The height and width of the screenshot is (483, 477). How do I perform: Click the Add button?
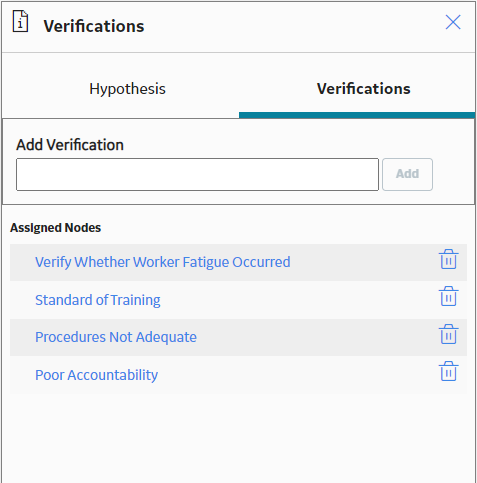407,174
